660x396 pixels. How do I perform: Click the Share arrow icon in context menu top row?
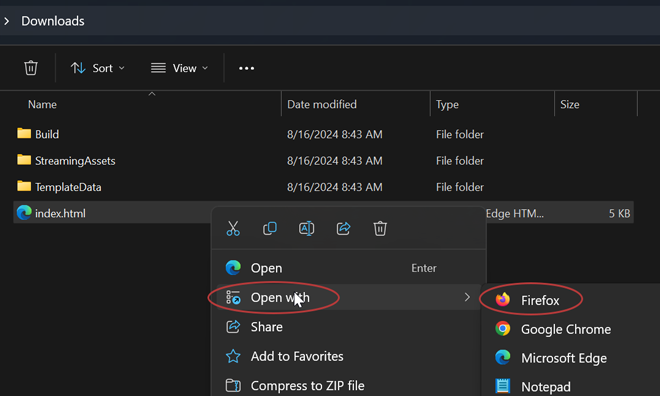click(x=343, y=229)
